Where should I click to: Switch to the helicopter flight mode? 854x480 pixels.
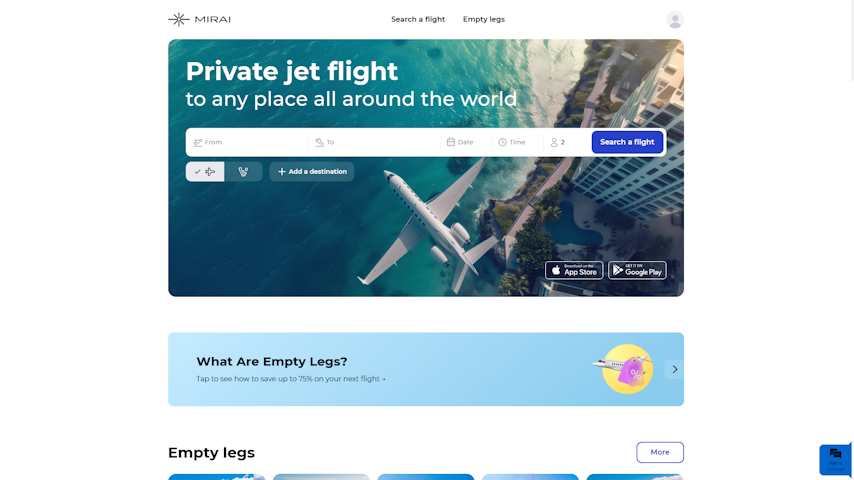coord(243,172)
